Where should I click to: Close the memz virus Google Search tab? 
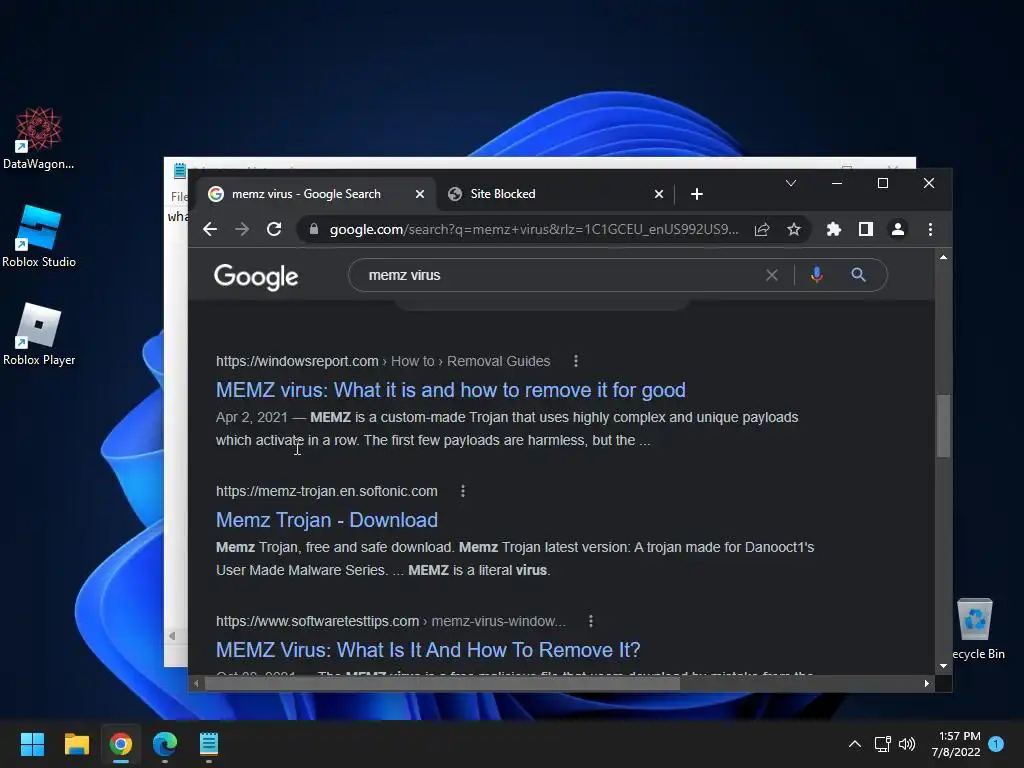(x=420, y=194)
